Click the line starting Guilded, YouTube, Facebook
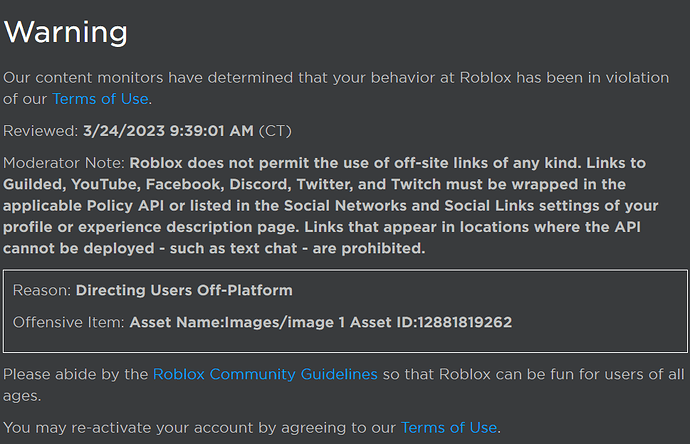Screen dimensions: 690x444 314,184
